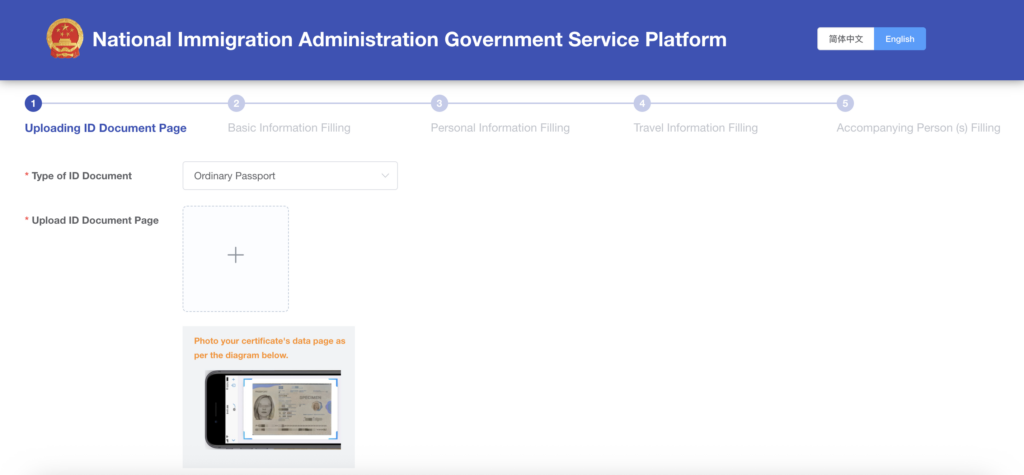Click the Upload ID Document Page label
Viewport: 1024px width, 475px height.
point(94,220)
